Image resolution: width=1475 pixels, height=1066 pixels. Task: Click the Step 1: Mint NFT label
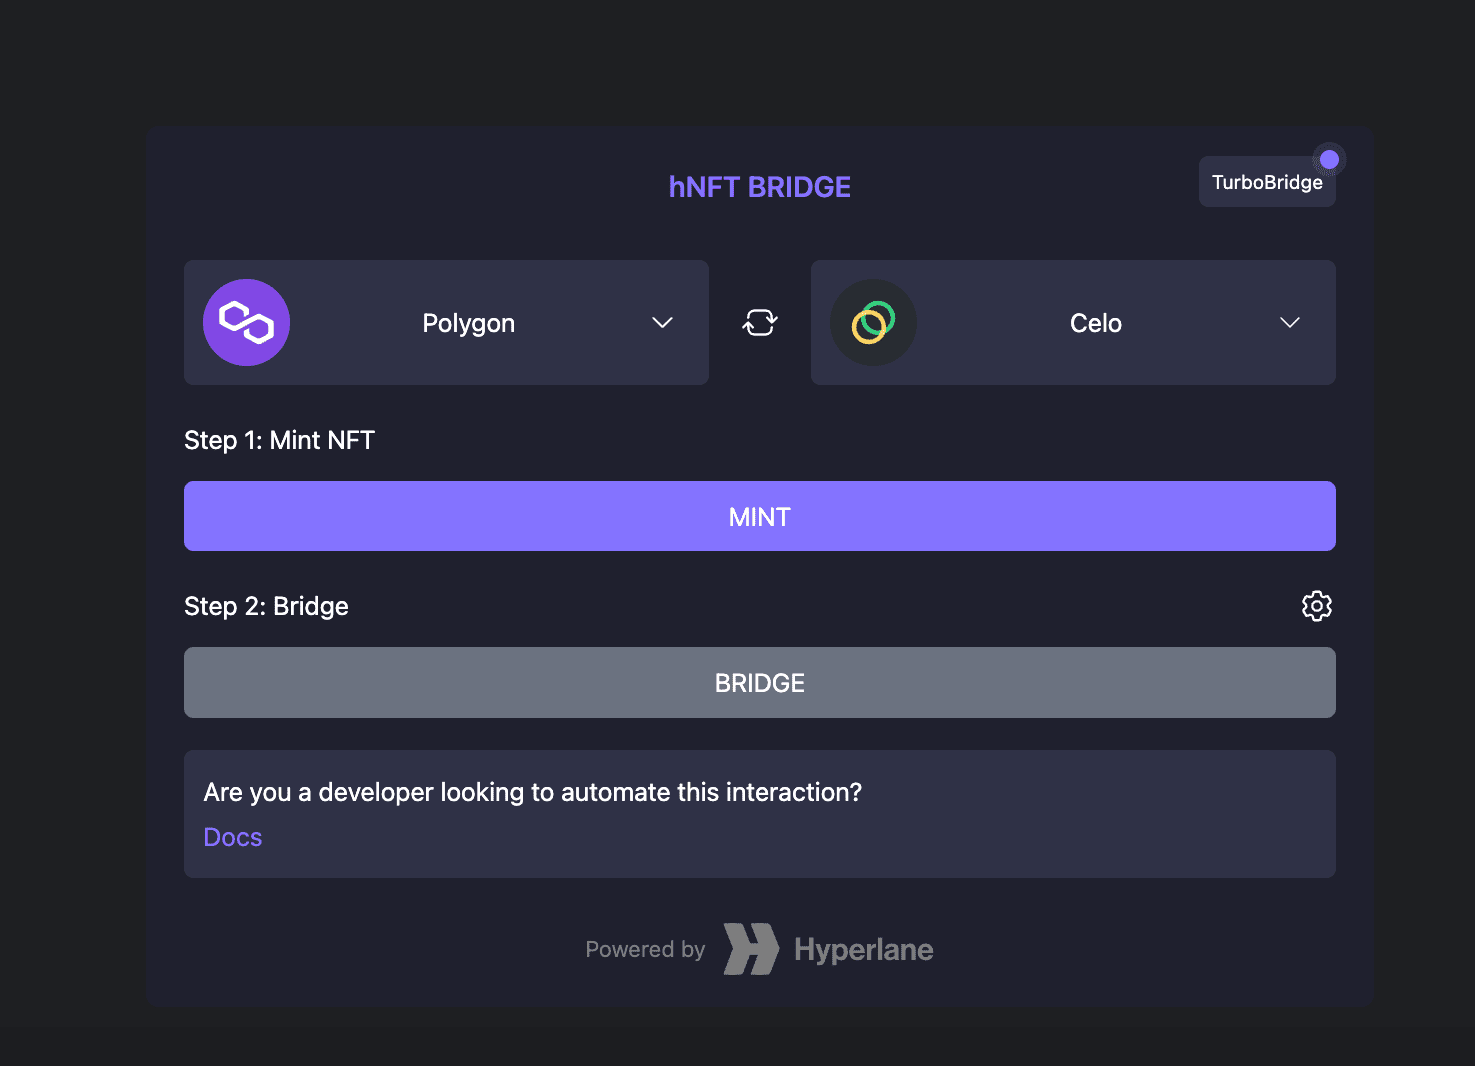coord(279,440)
